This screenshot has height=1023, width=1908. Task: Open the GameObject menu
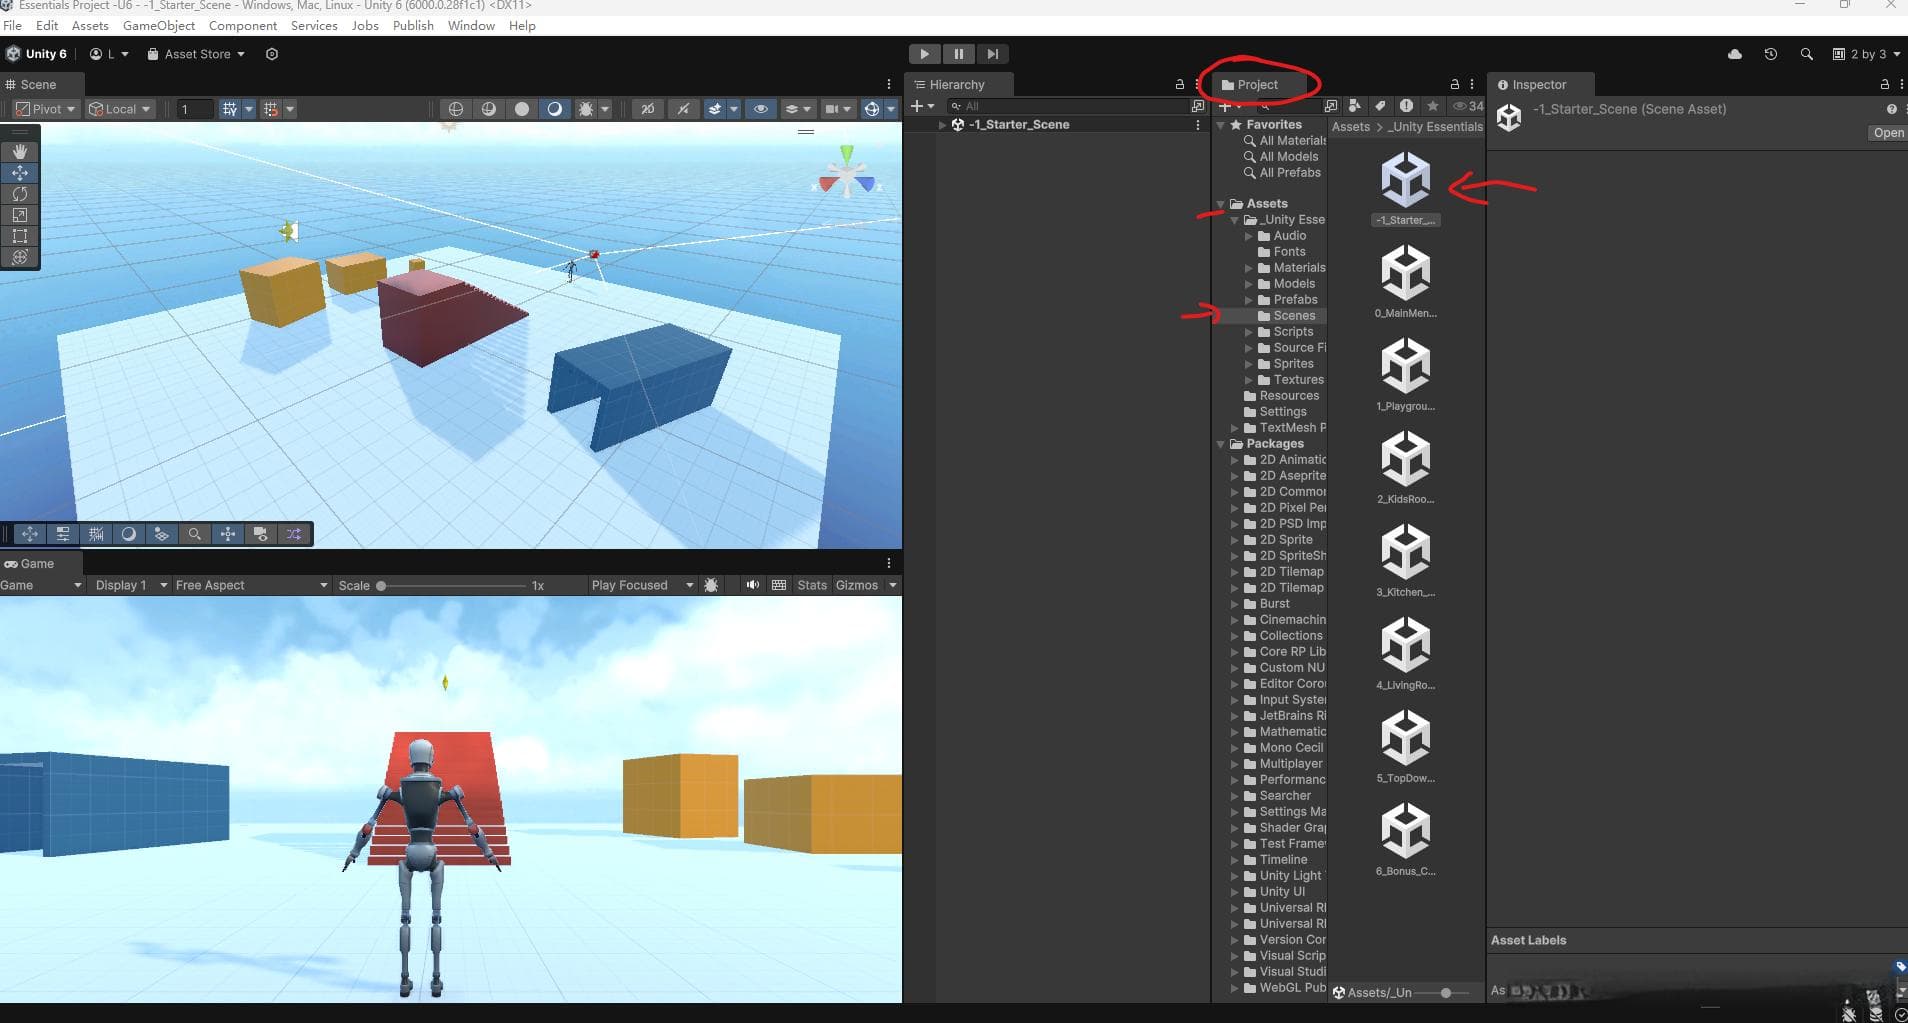pos(159,25)
